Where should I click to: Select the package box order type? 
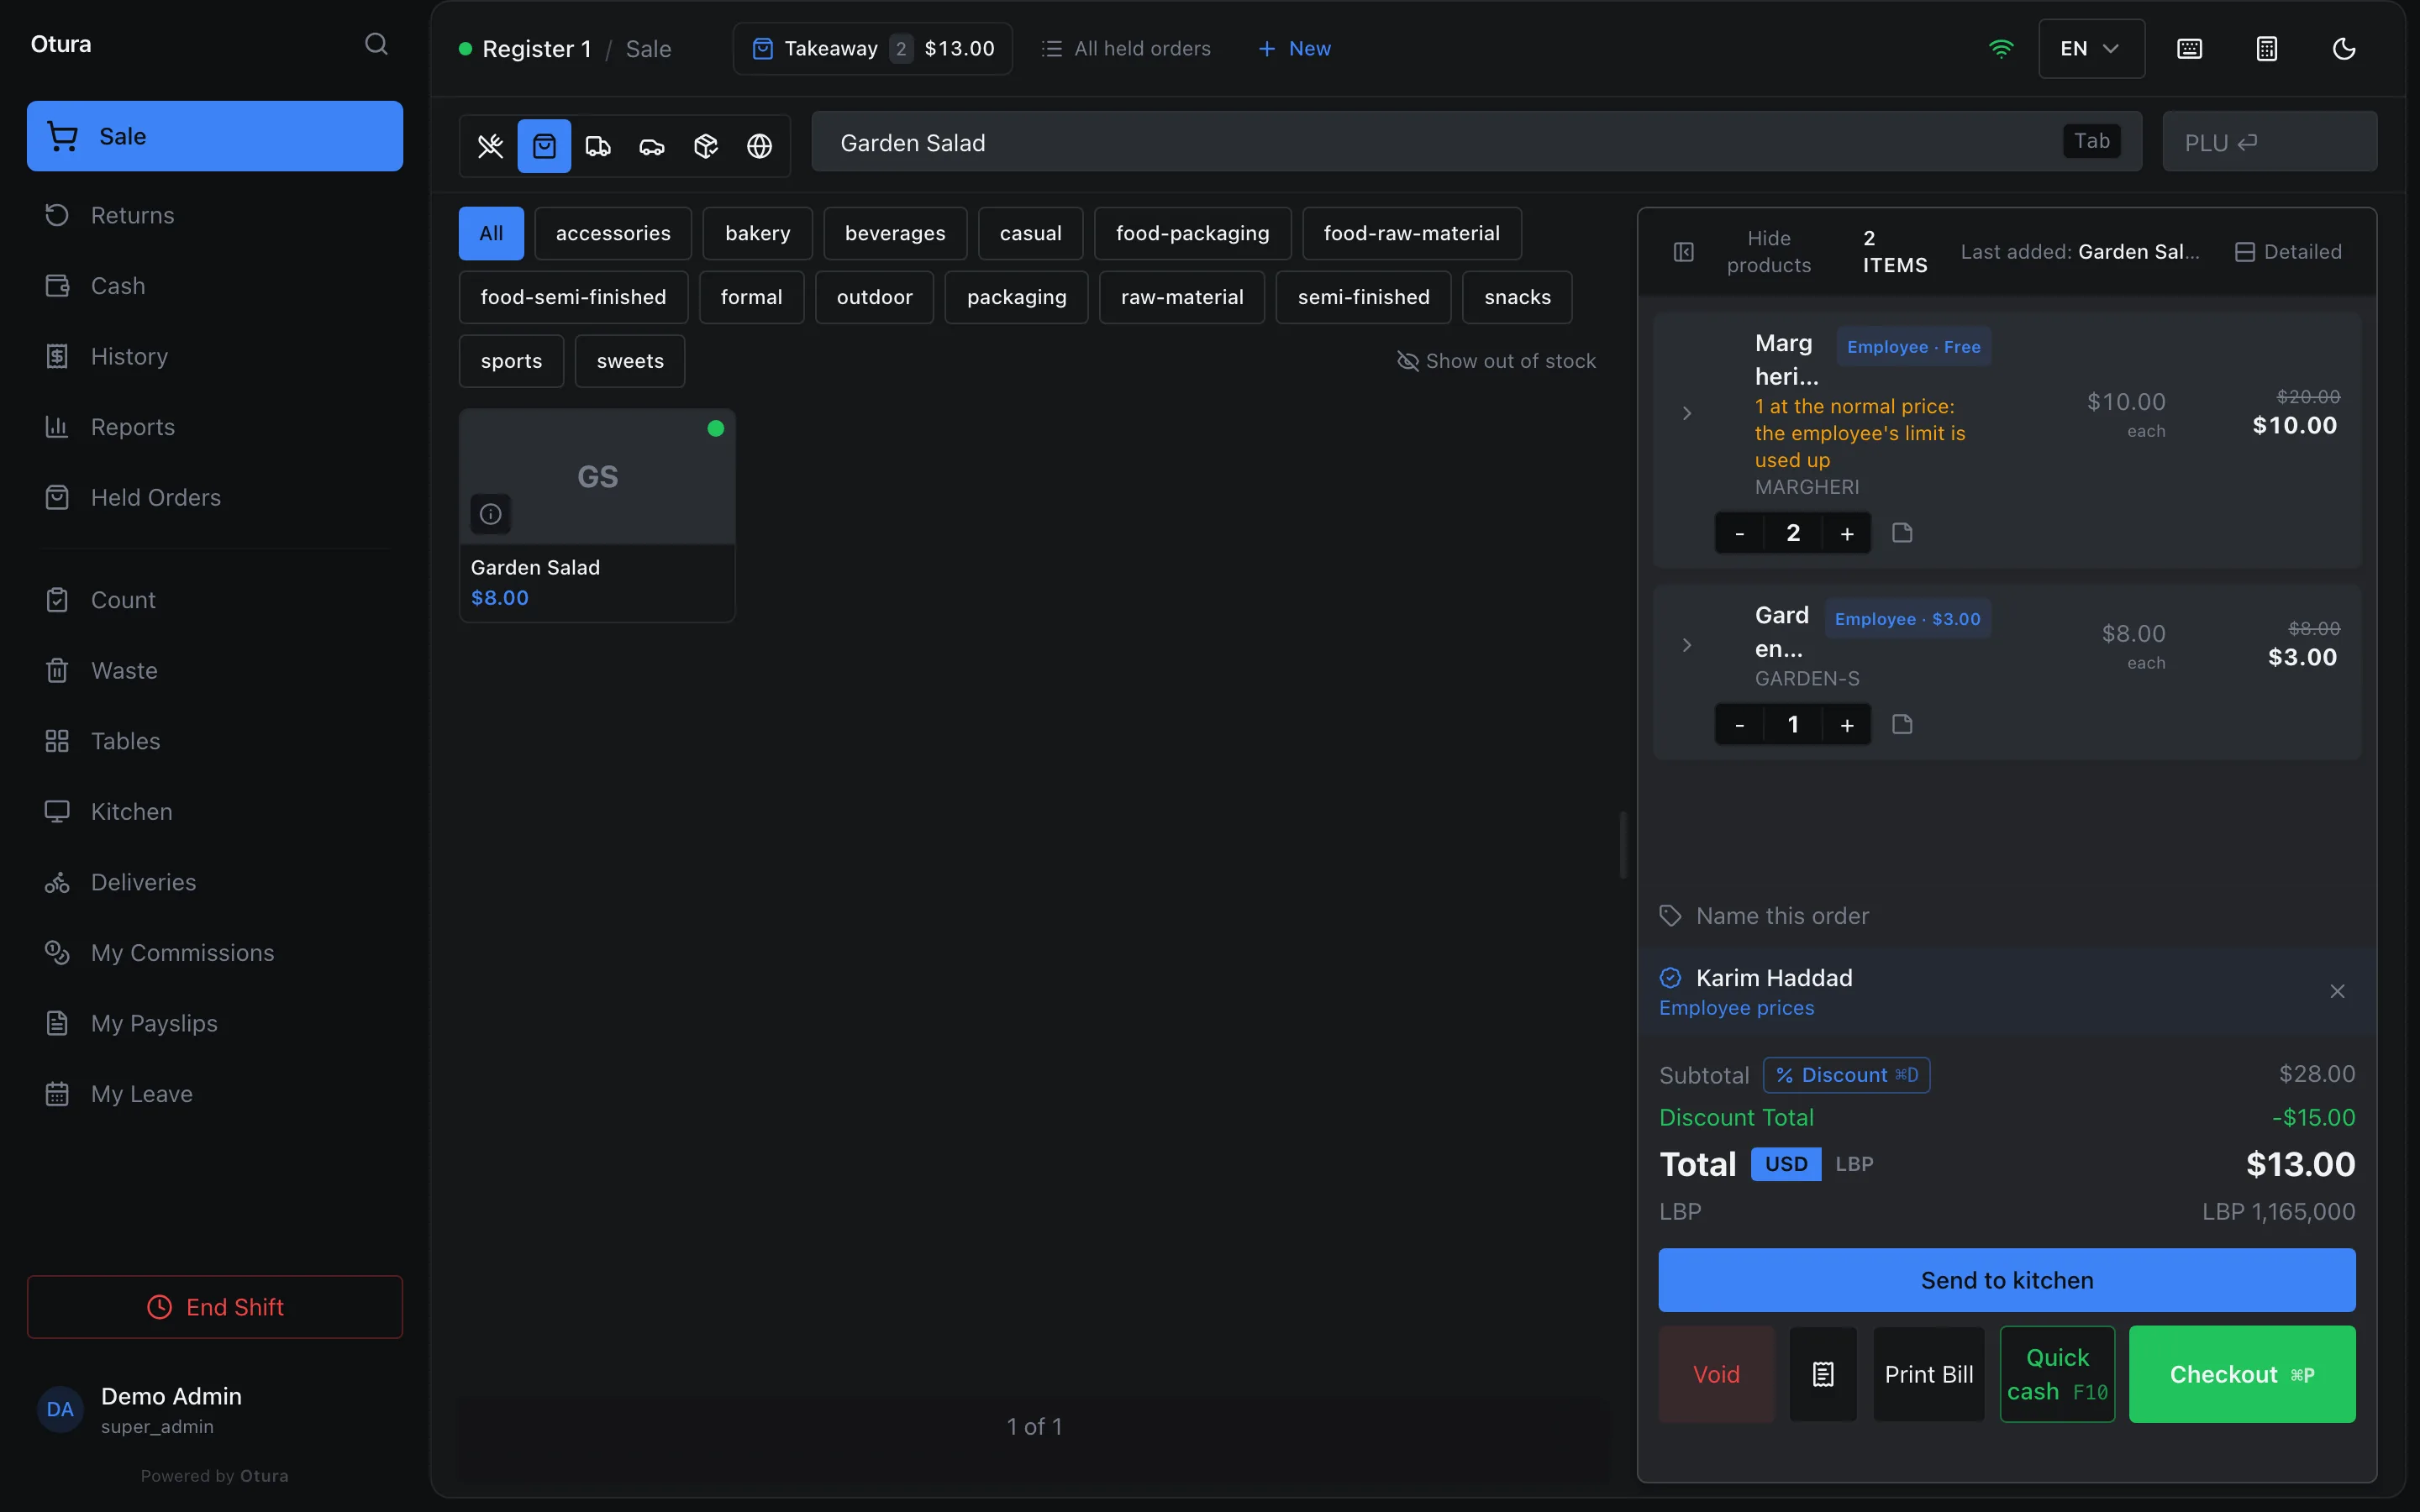(706, 146)
